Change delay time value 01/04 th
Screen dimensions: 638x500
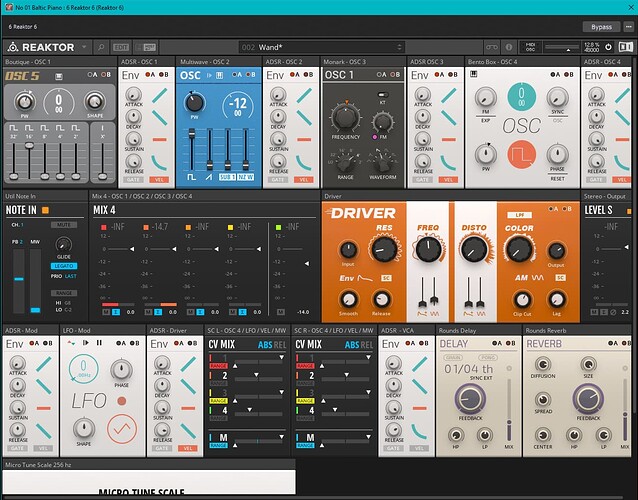click(468, 369)
